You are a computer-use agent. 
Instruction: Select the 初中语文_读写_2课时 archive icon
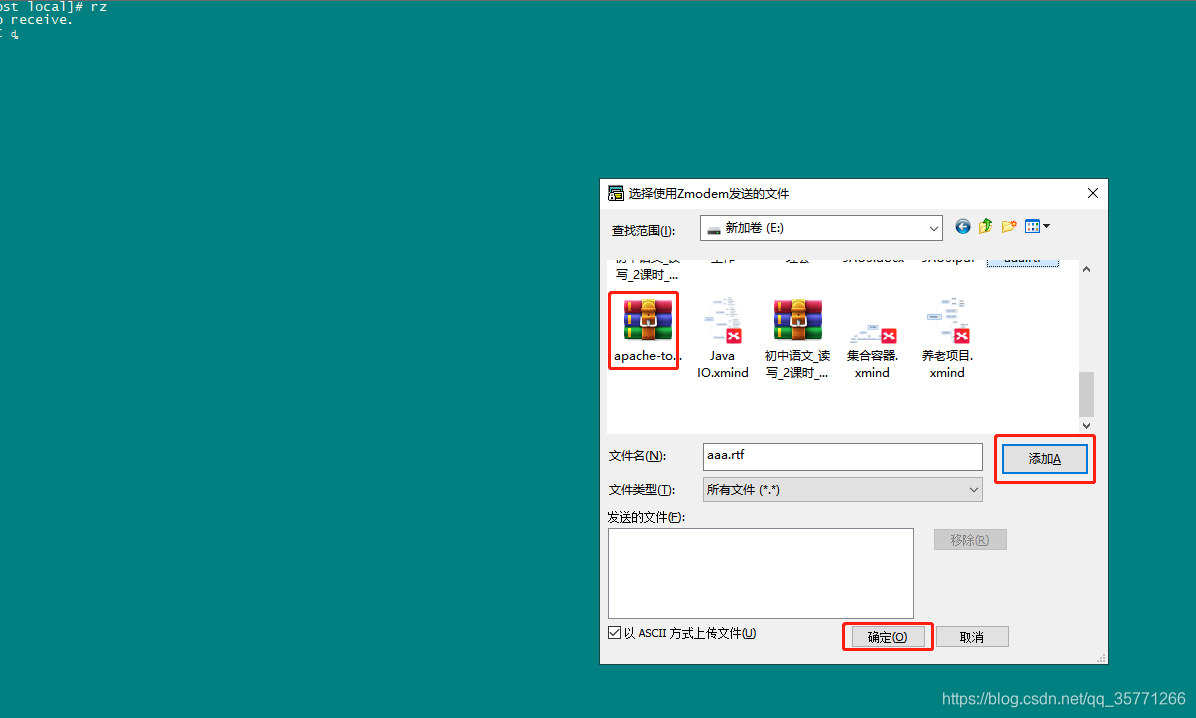coord(797,320)
